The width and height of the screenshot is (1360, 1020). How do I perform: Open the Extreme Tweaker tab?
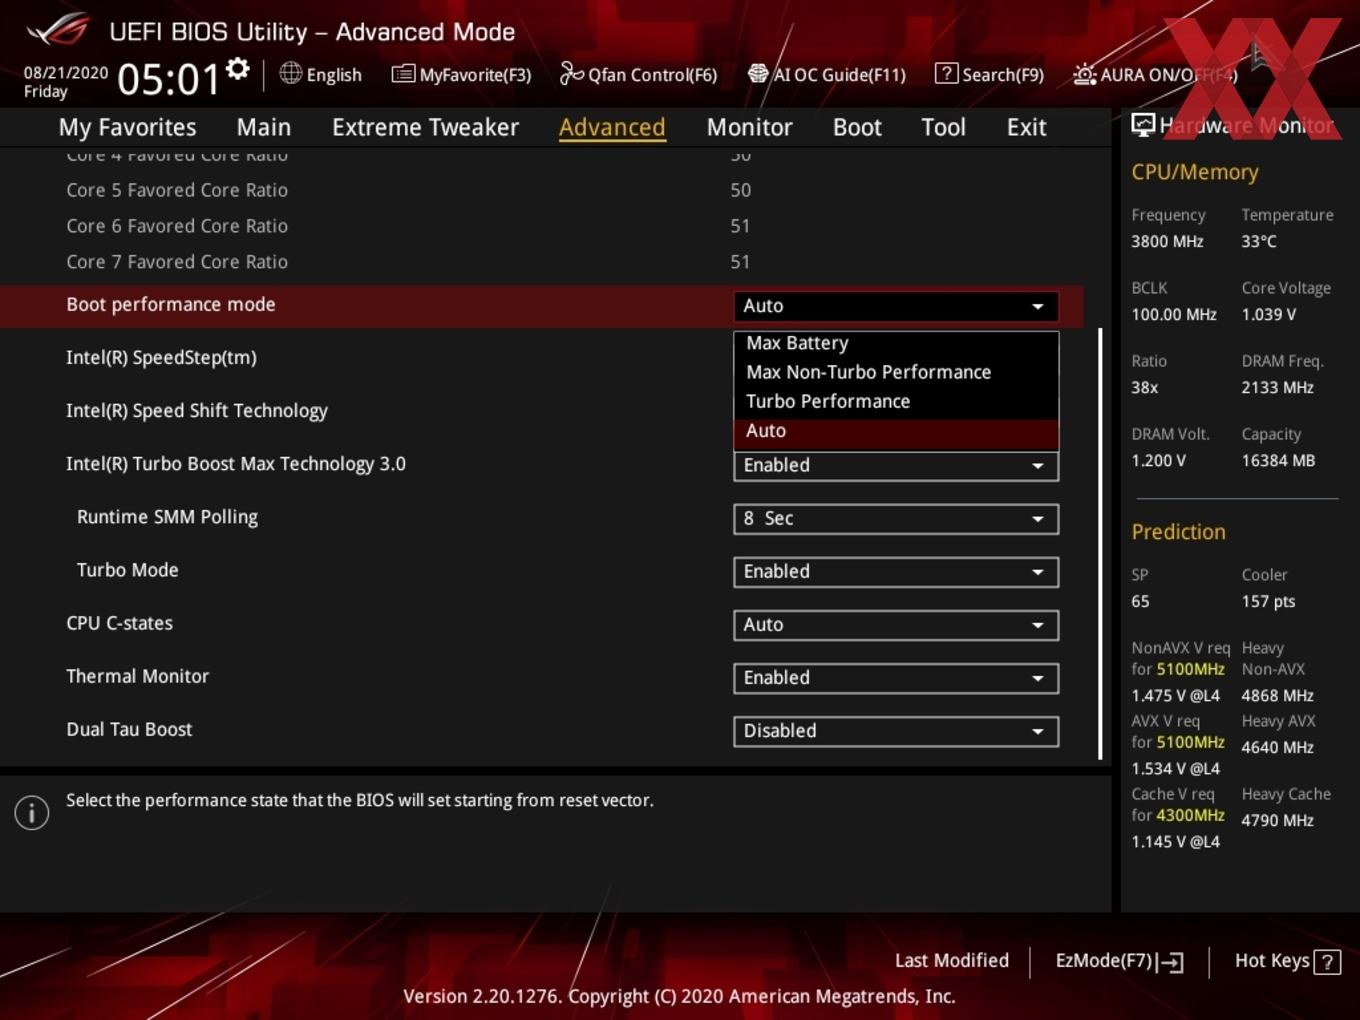click(x=425, y=127)
